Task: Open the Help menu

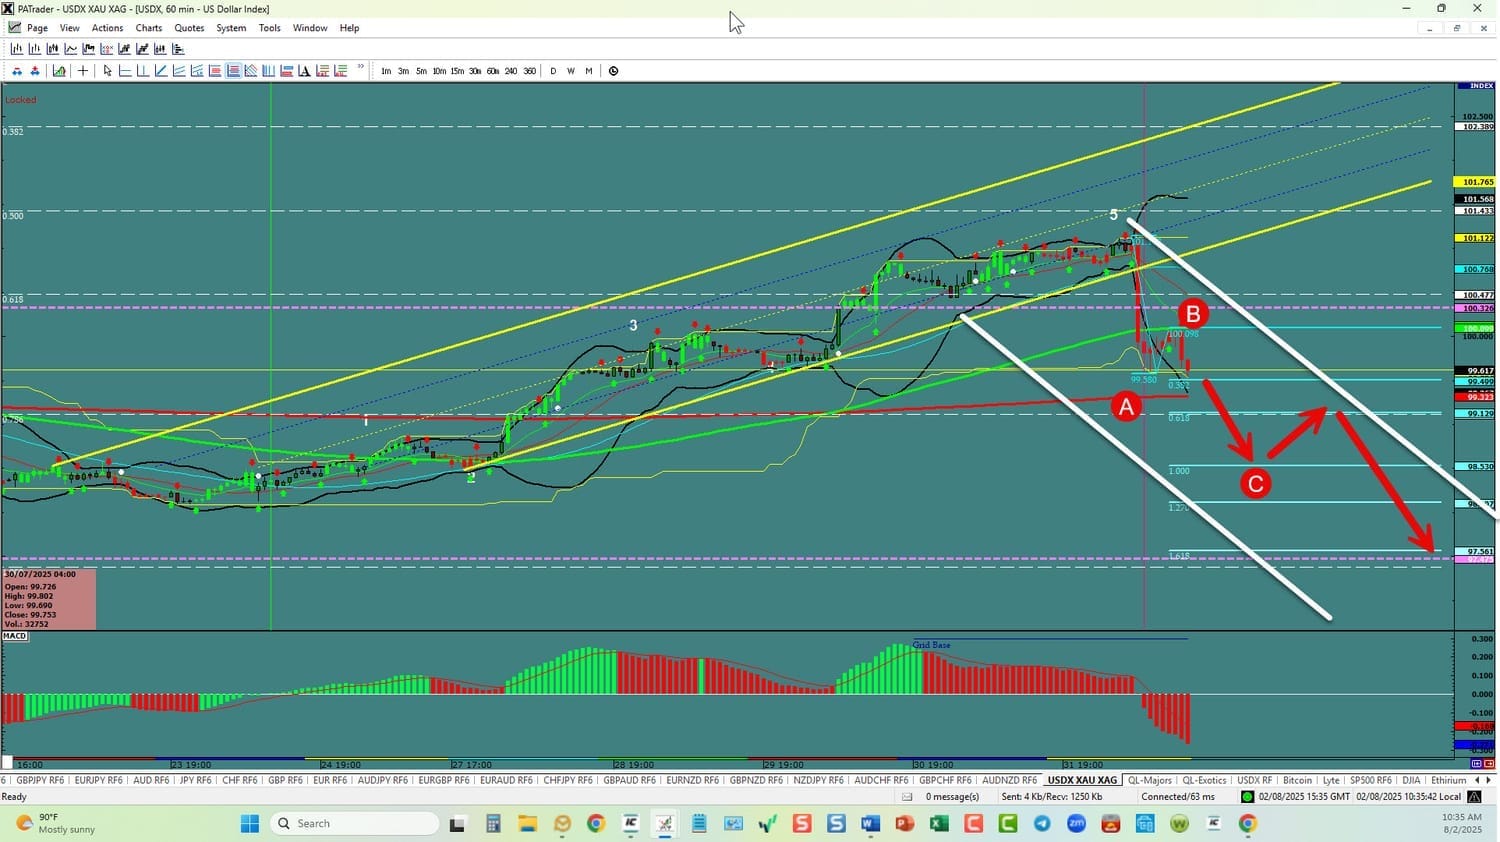Action: pos(349,28)
